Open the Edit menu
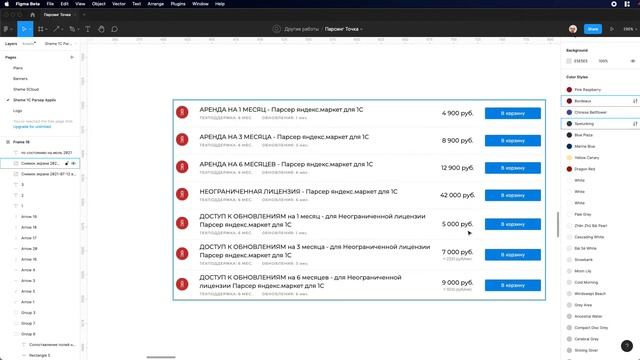This screenshot has width=640, height=360. point(64,4)
